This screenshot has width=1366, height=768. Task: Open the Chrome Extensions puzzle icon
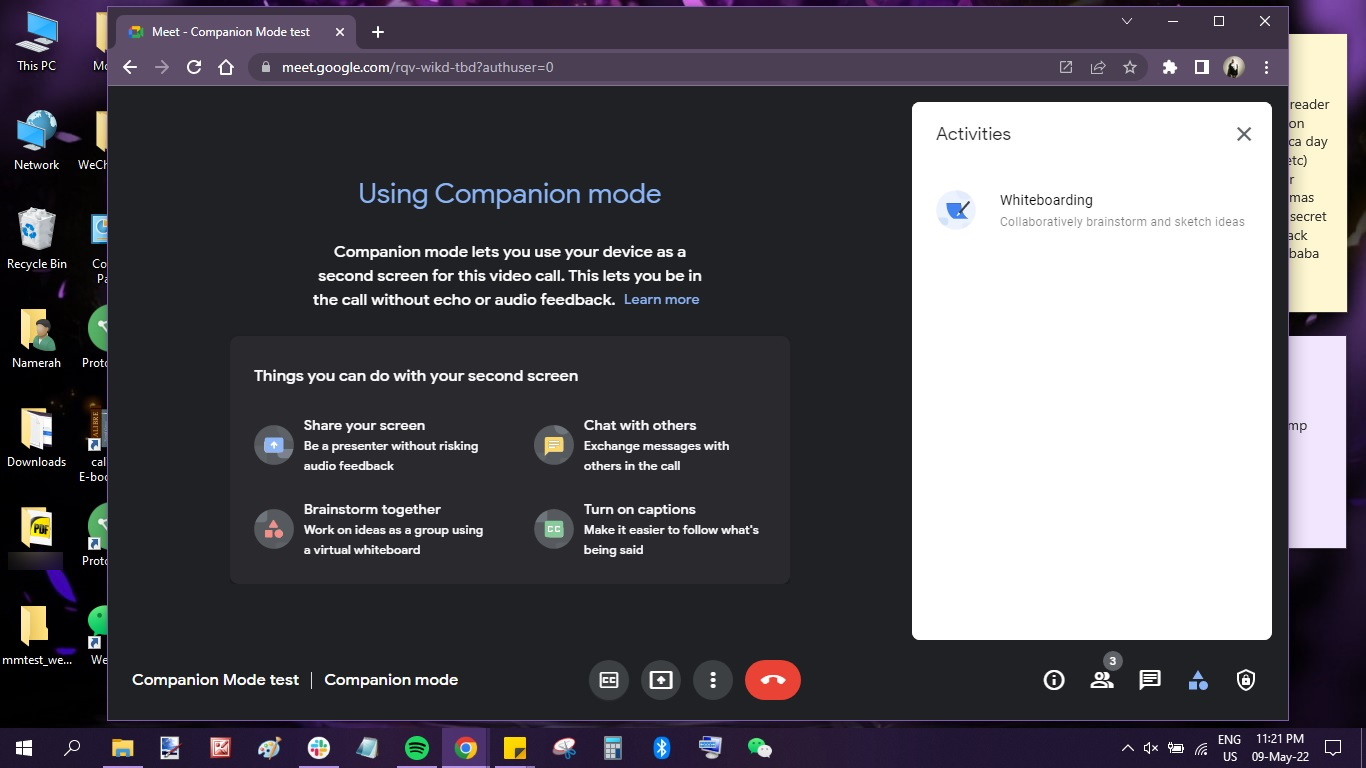tap(1170, 67)
